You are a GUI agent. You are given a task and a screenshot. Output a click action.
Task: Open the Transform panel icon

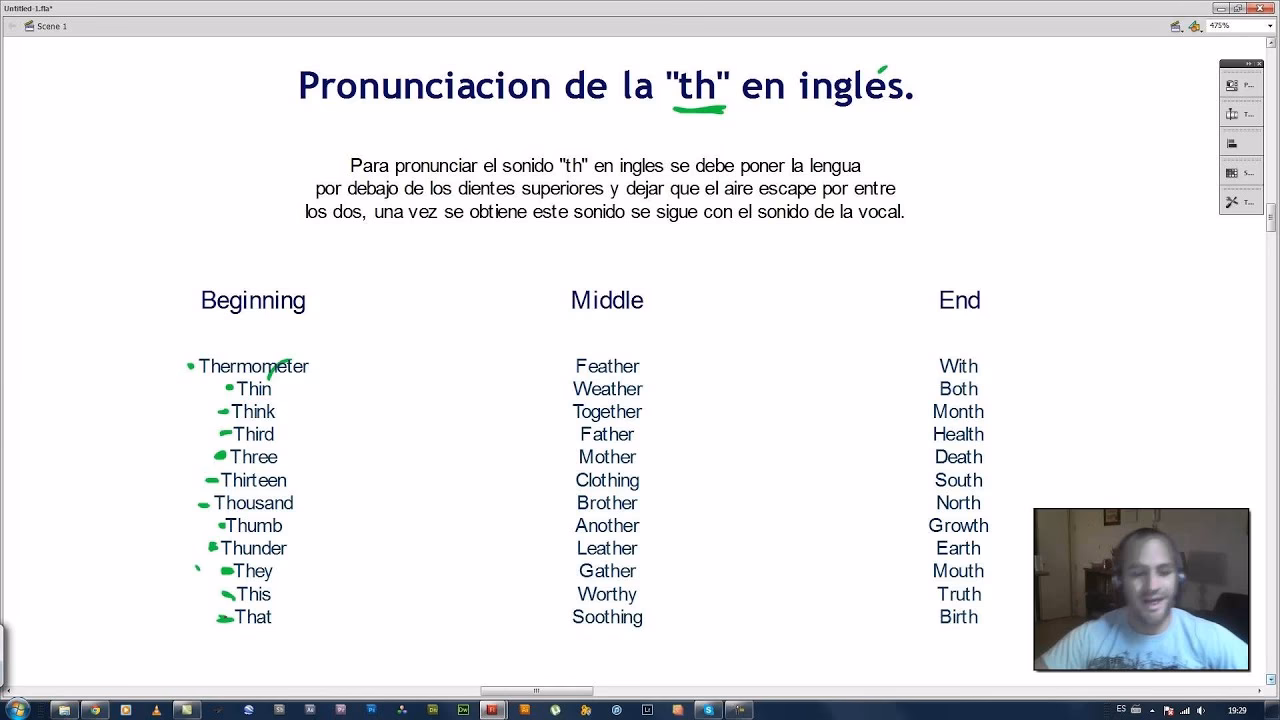coord(1231,113)
